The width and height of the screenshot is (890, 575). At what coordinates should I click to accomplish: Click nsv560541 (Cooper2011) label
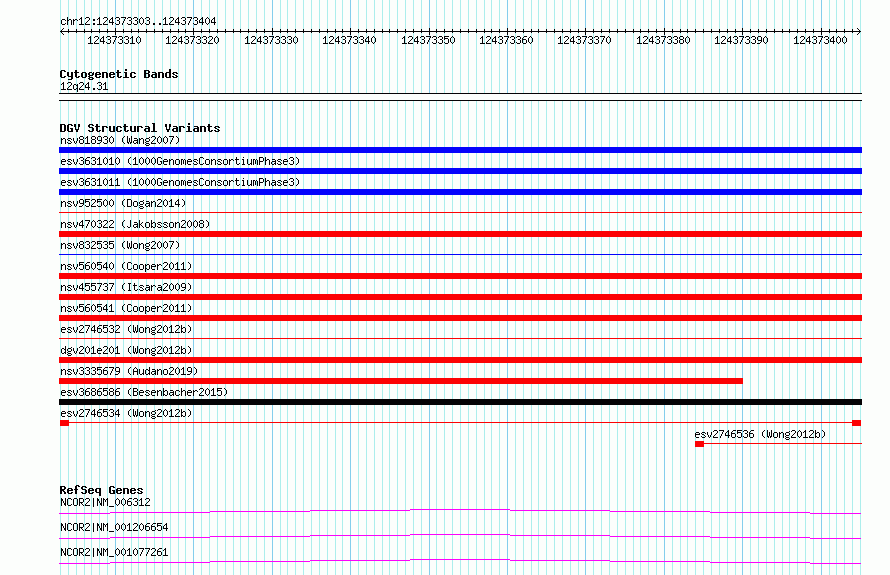pos(126,308)
